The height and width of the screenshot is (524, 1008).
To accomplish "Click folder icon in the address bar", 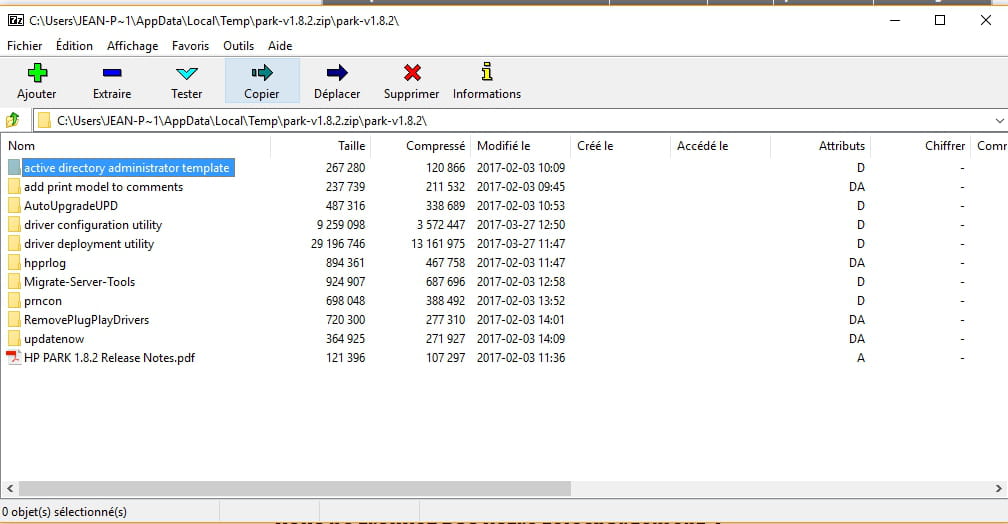I will pos(44,120).
